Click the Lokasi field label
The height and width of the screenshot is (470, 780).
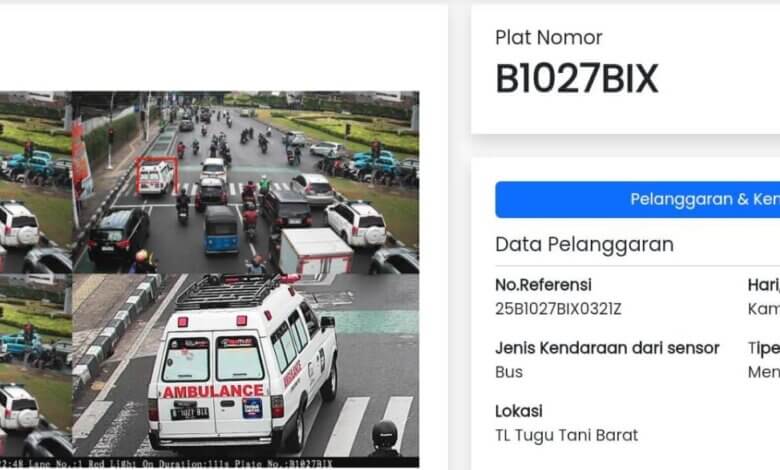pos(519,411)
